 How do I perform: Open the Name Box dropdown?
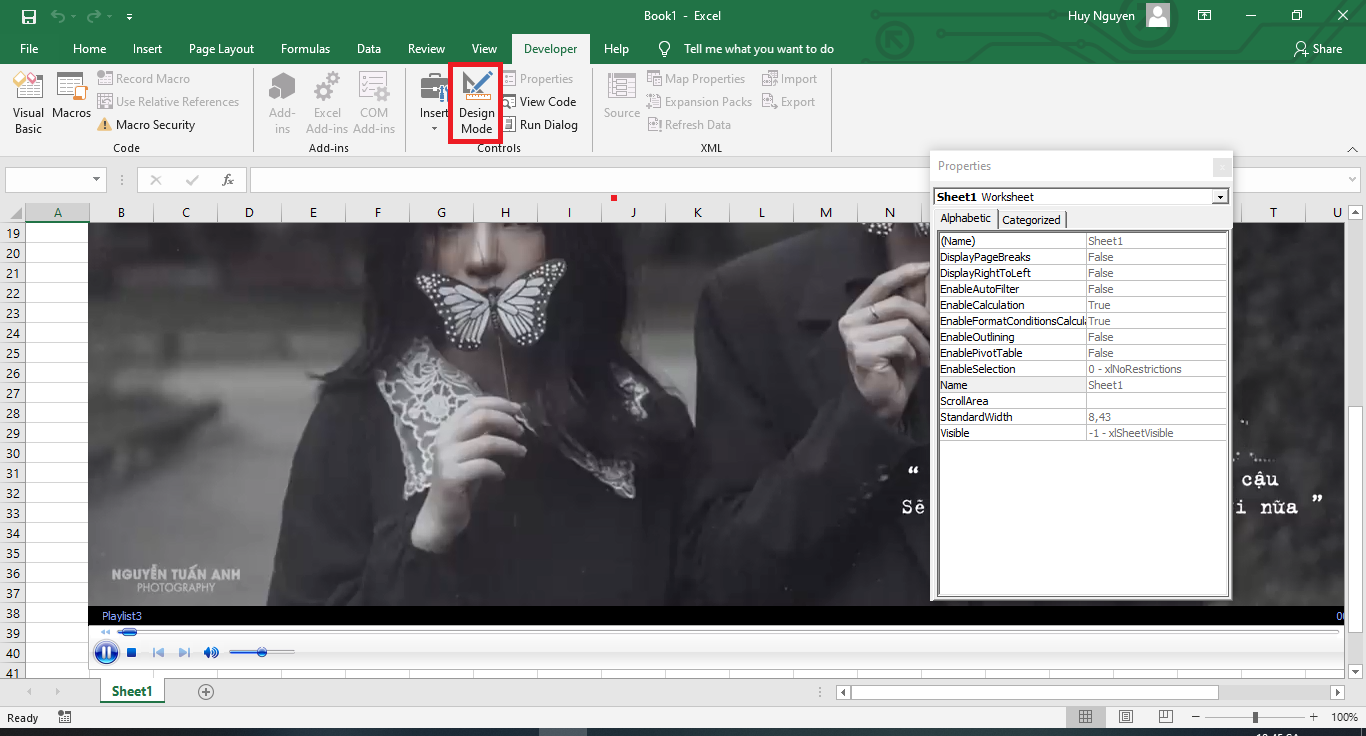tap(95, 179)
